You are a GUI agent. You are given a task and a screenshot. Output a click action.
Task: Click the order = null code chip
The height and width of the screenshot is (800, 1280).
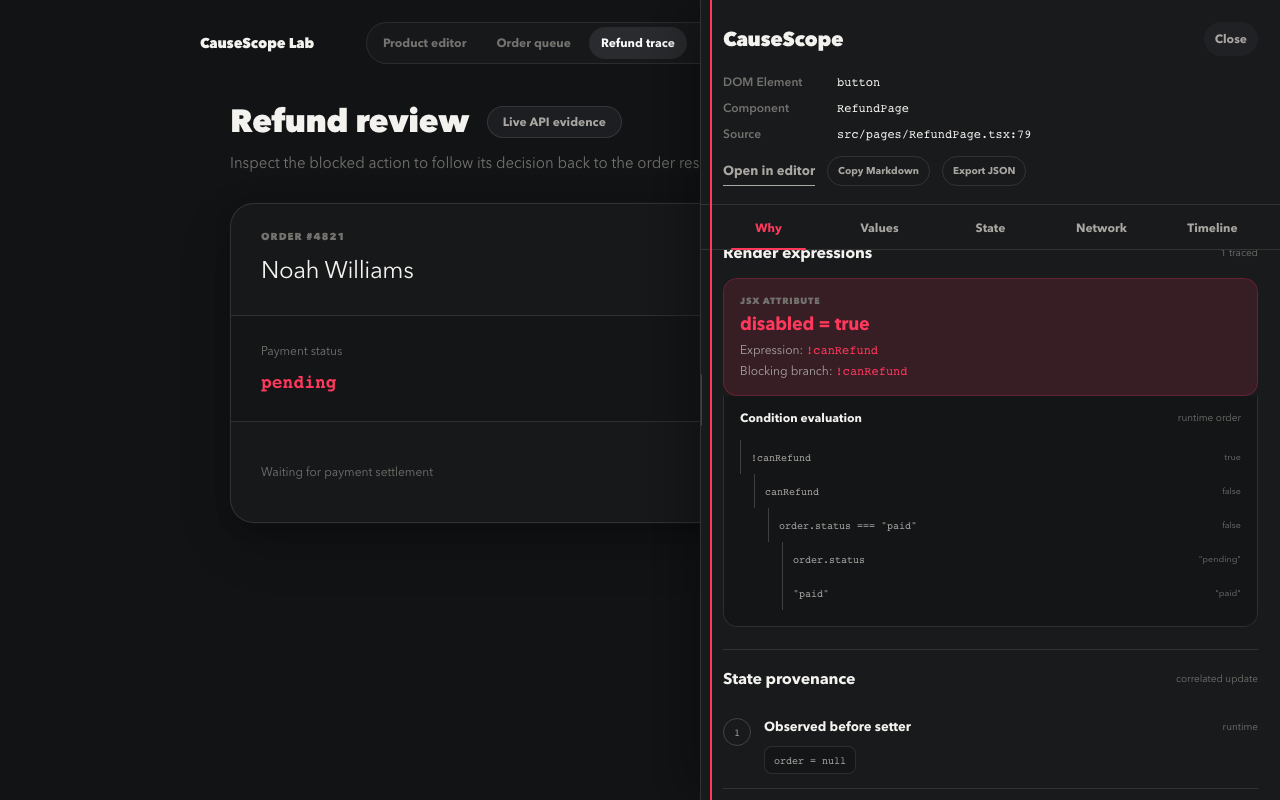point(810,760)
